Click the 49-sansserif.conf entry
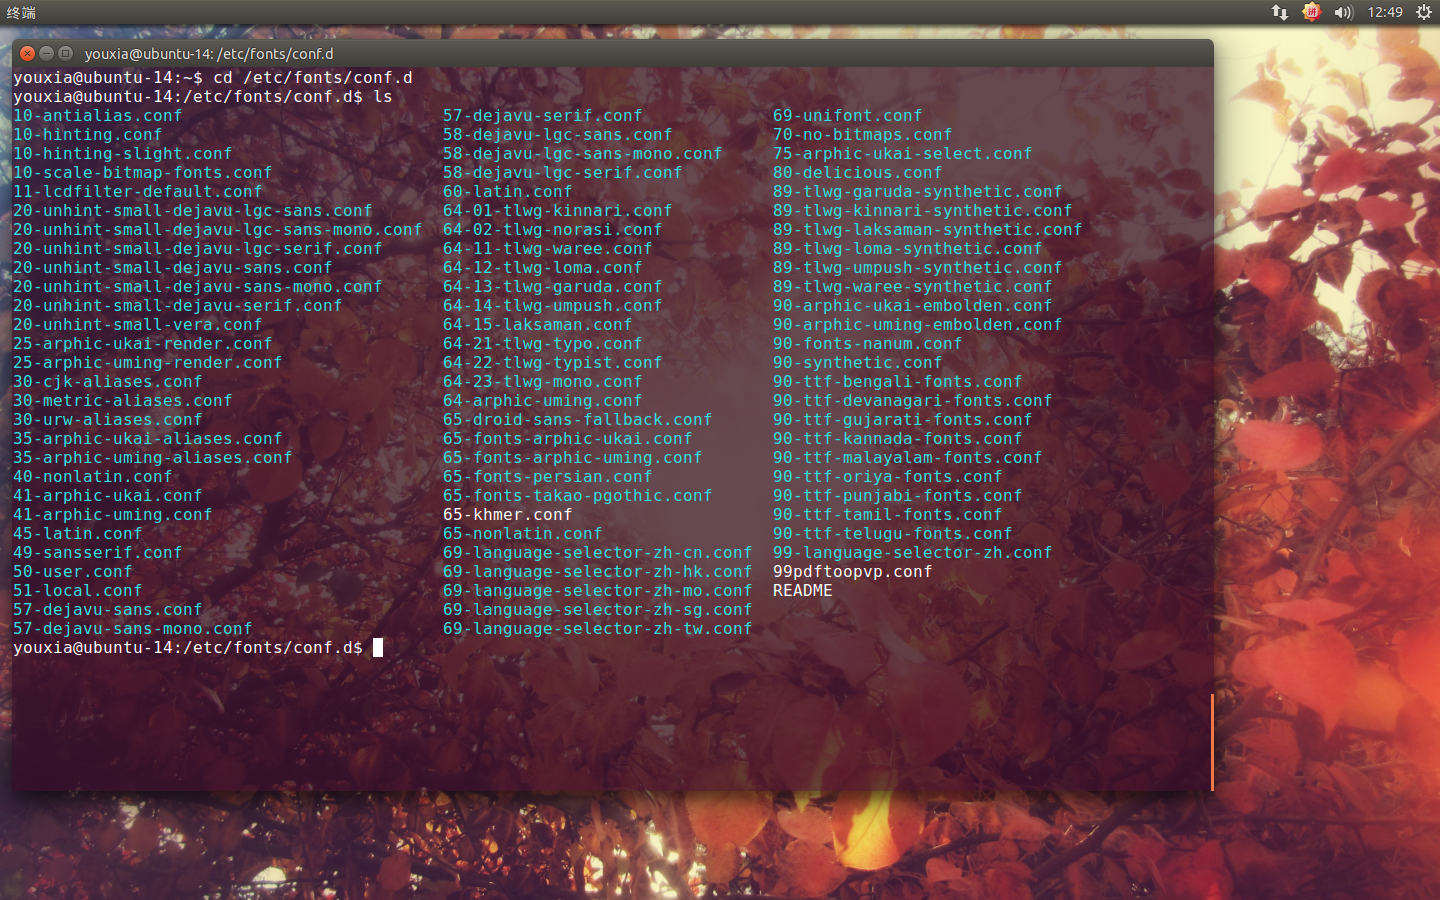The height and width of the screenshot is (900, 1440). (98, 553)
